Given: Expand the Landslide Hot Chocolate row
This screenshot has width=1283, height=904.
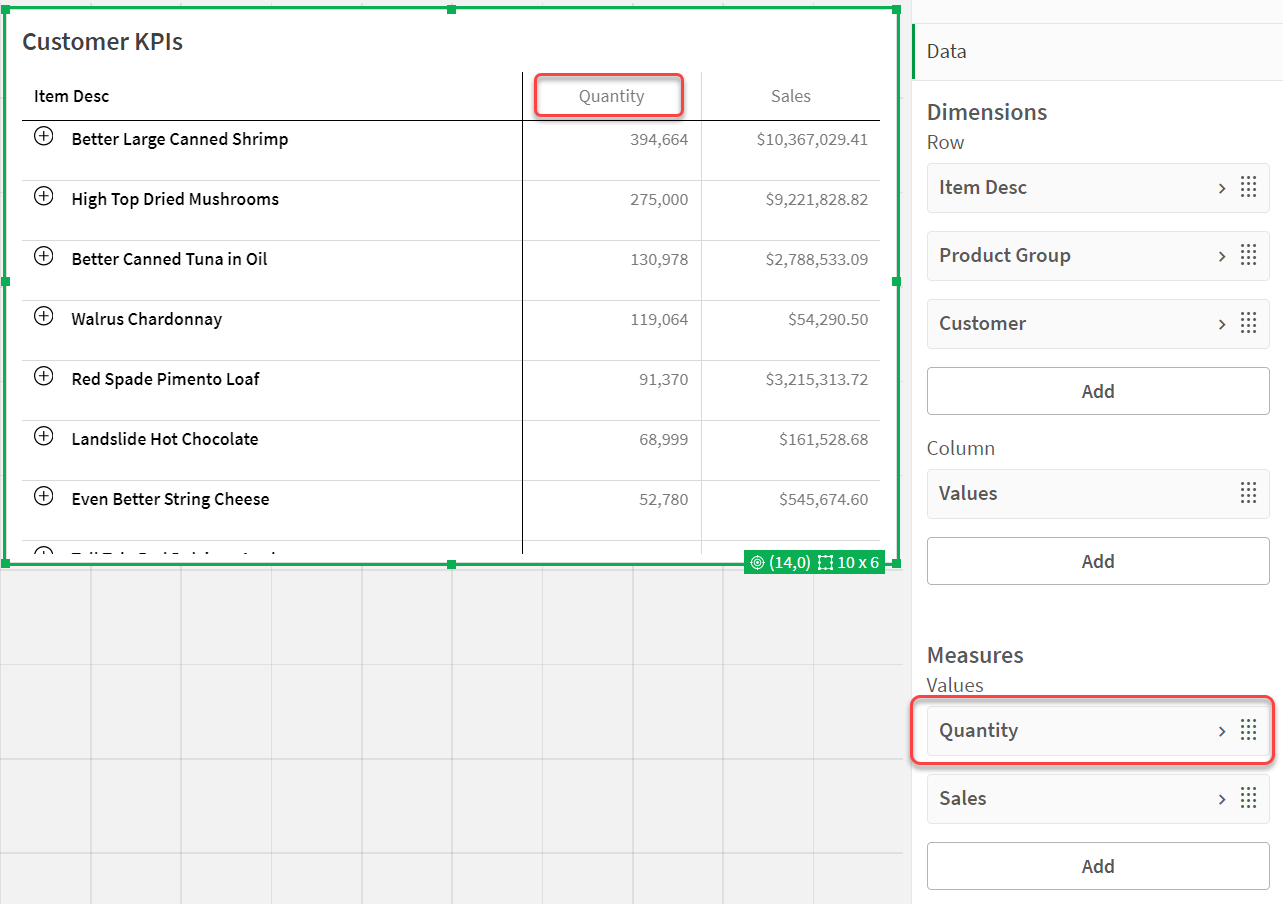Looking at the screenshot, I should pyautogui.click(x=43, y=436).
